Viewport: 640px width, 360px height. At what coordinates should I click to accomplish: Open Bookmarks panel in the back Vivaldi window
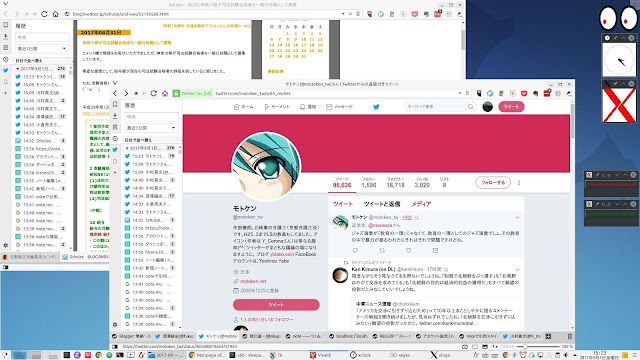tap(6, 25)
